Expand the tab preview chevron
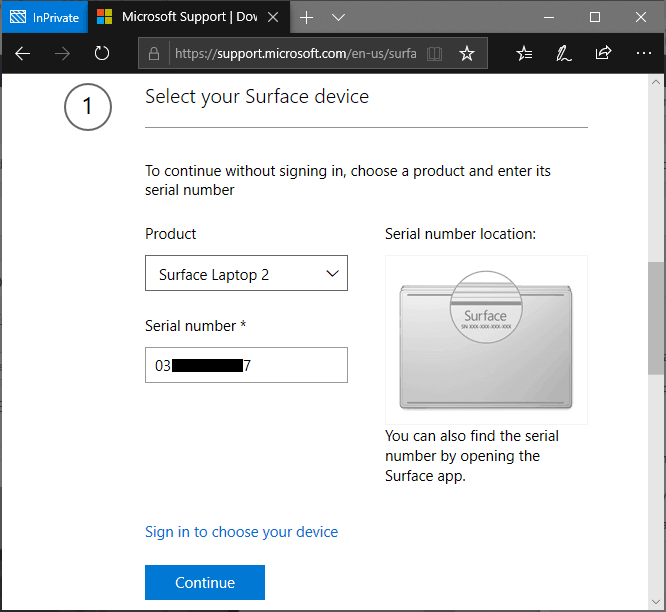 click(338, 17)
